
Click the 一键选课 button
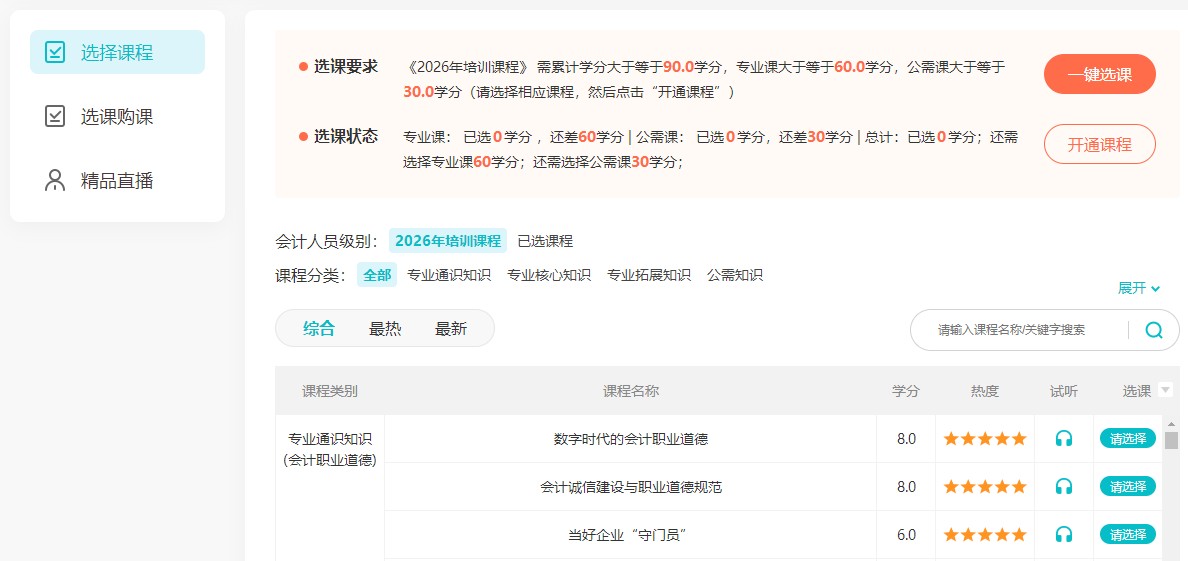coord(1099,74)
